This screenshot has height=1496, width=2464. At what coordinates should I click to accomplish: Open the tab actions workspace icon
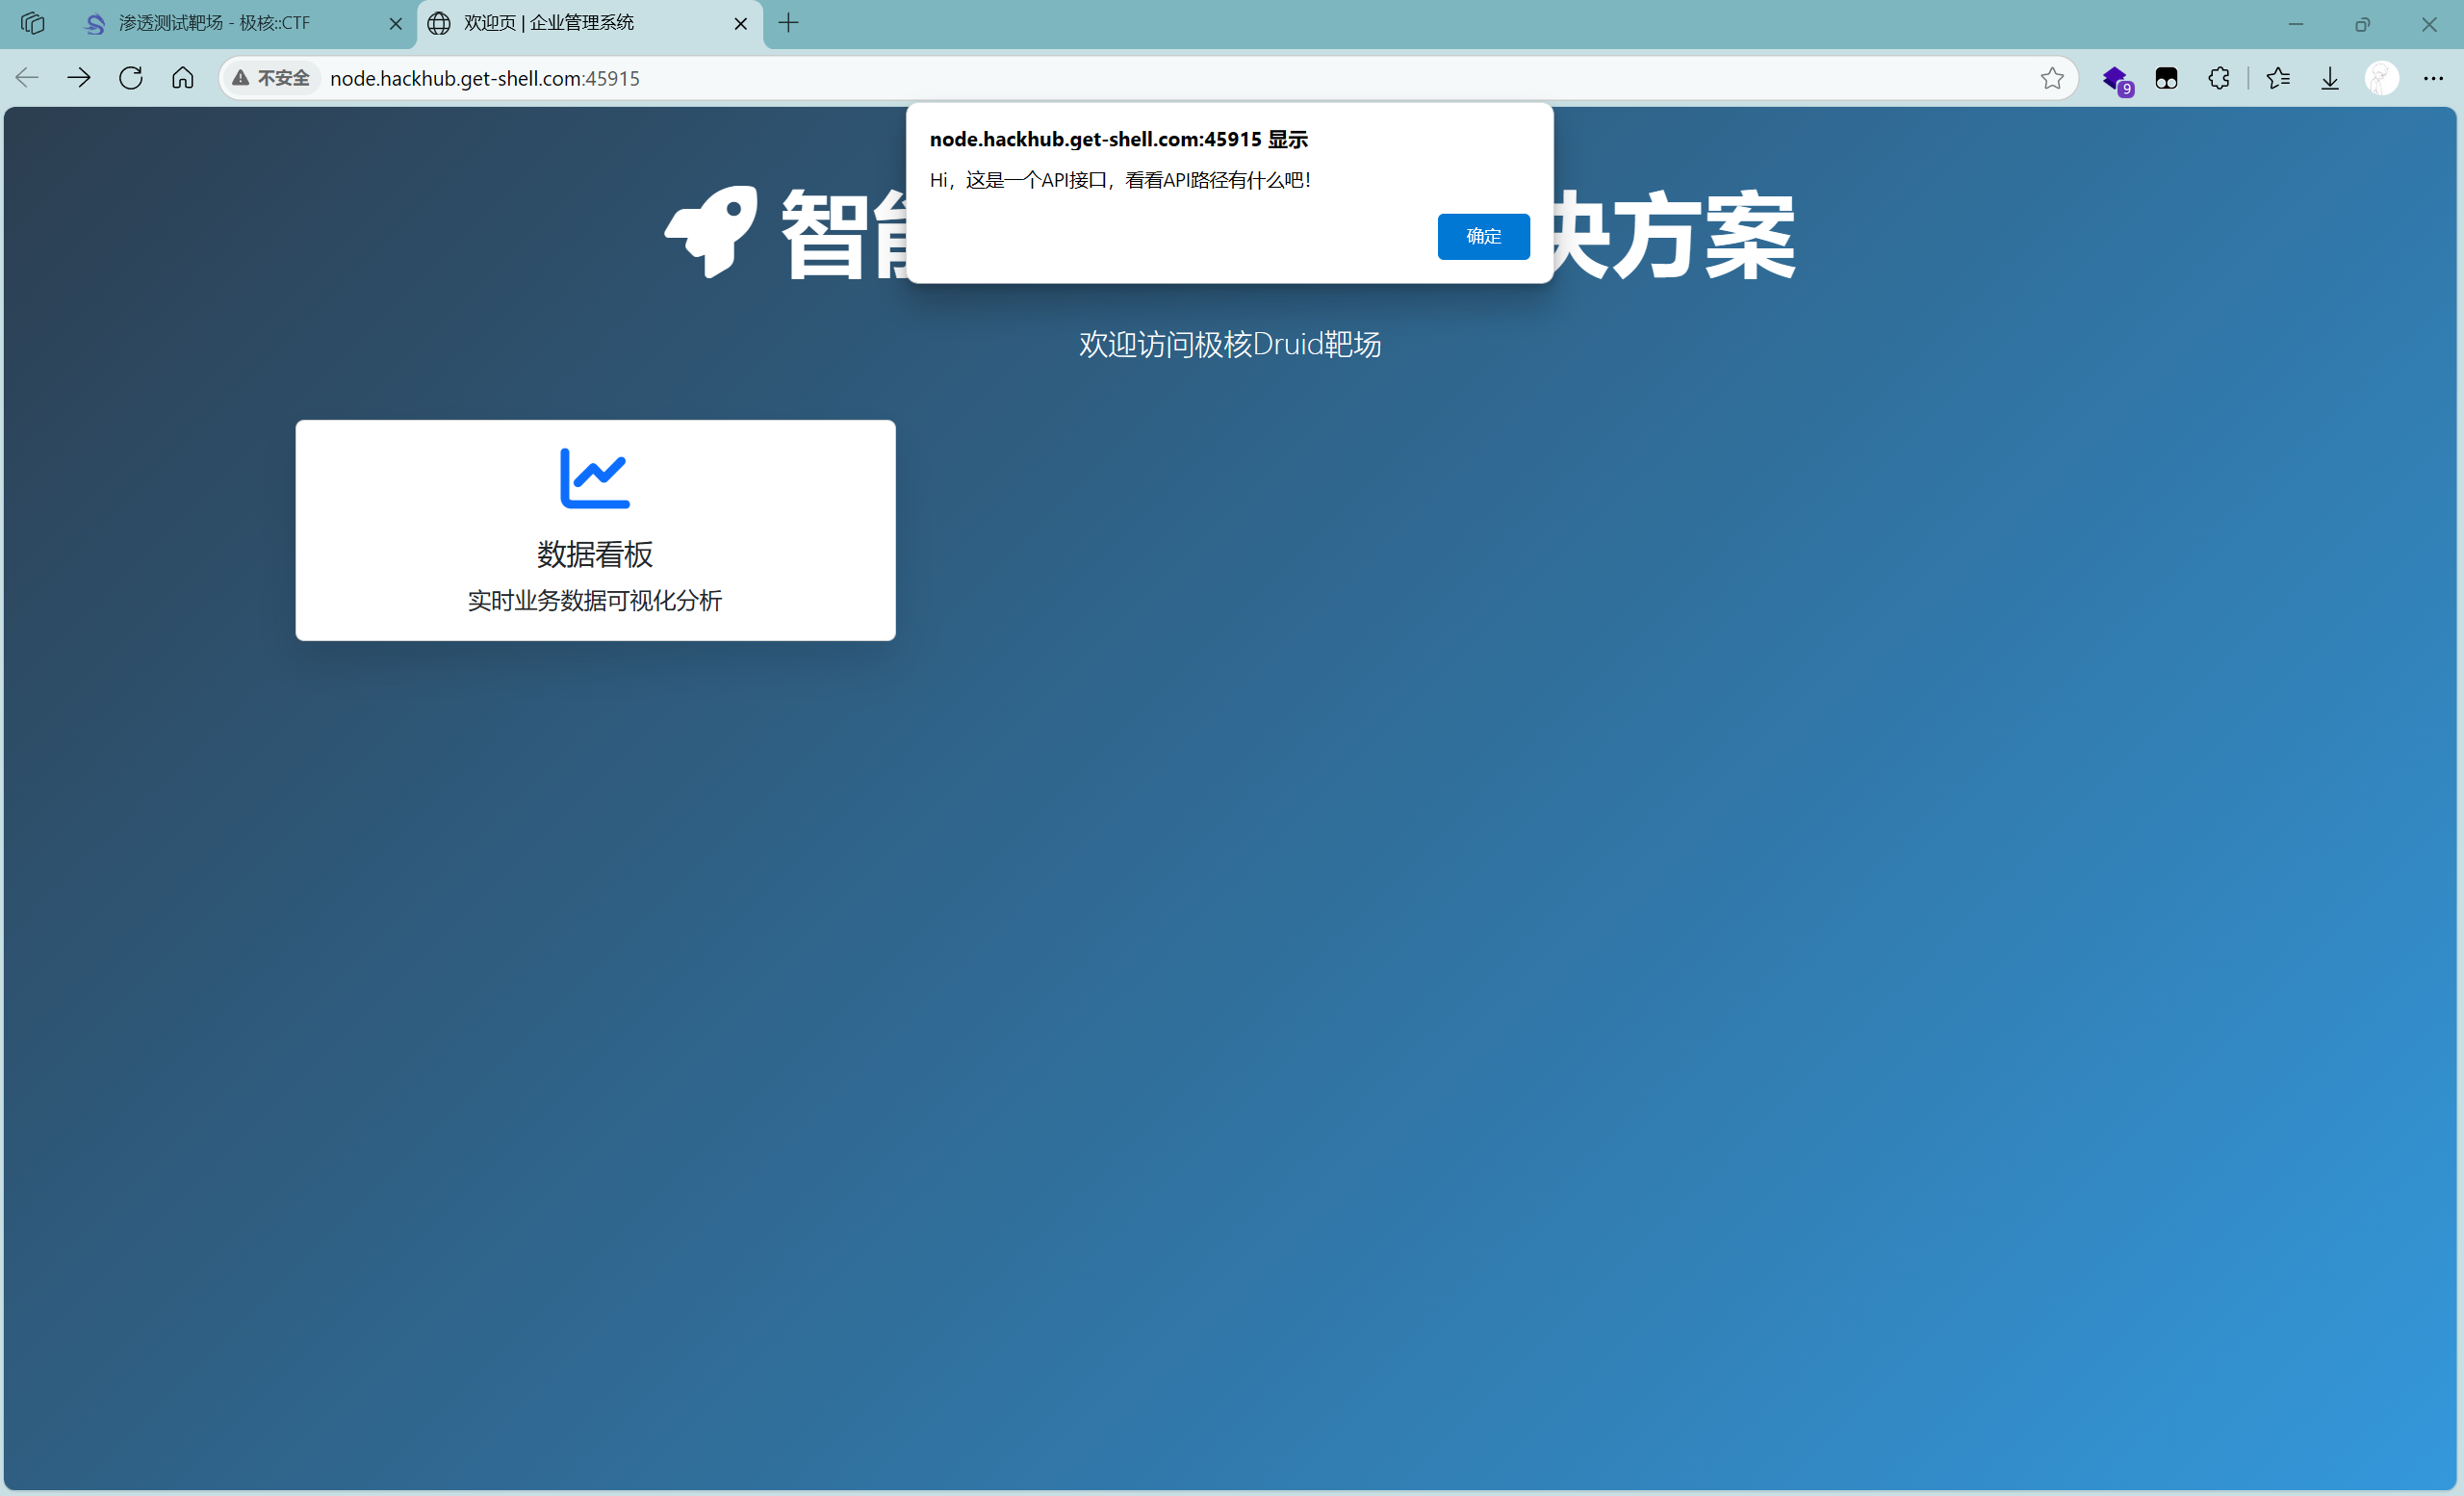[x=32, y=23]
